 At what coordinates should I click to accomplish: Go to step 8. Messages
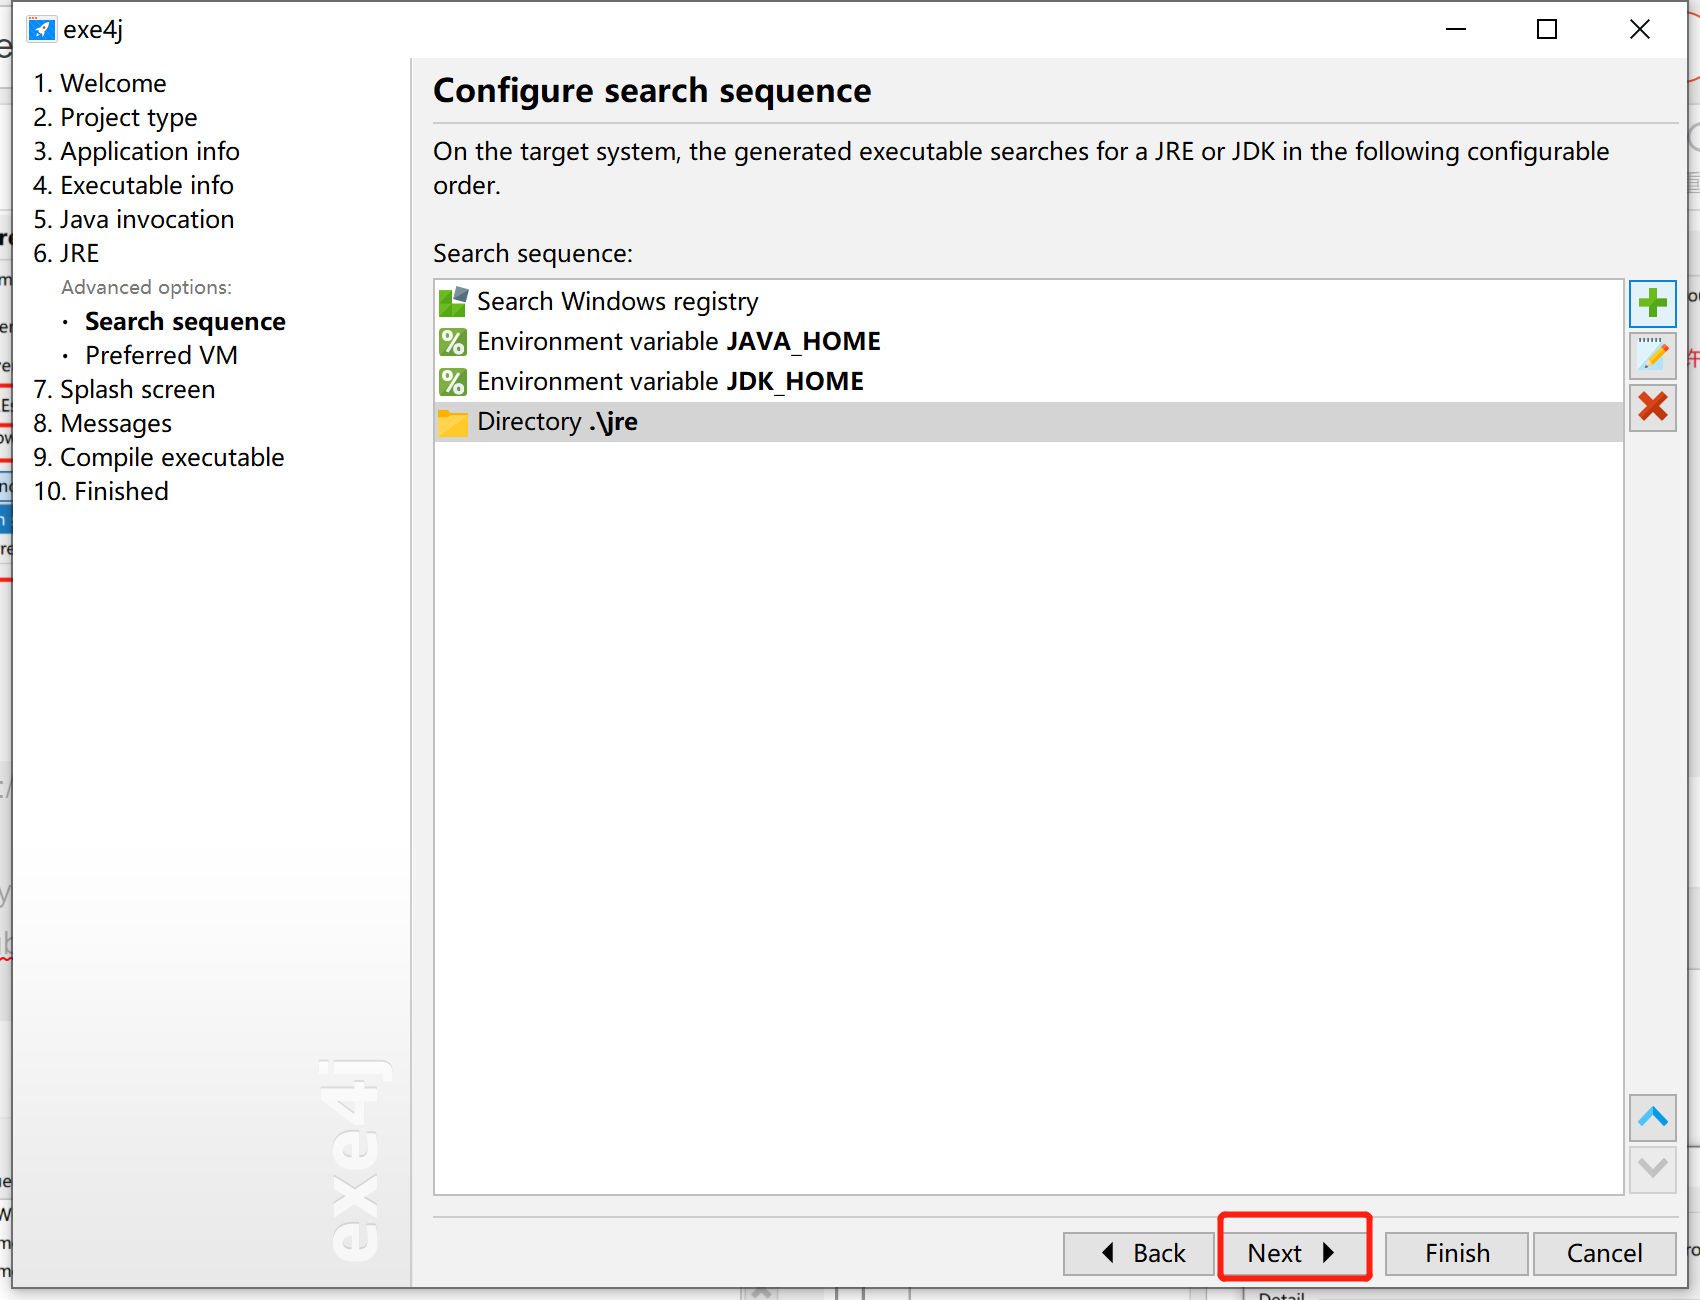(102, 423)
